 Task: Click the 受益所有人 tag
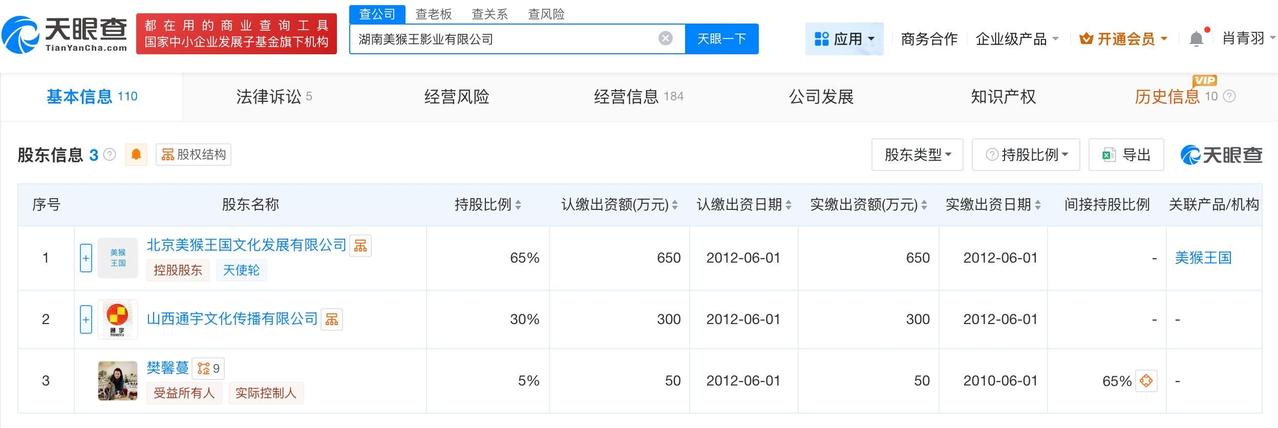pos(184,393)
